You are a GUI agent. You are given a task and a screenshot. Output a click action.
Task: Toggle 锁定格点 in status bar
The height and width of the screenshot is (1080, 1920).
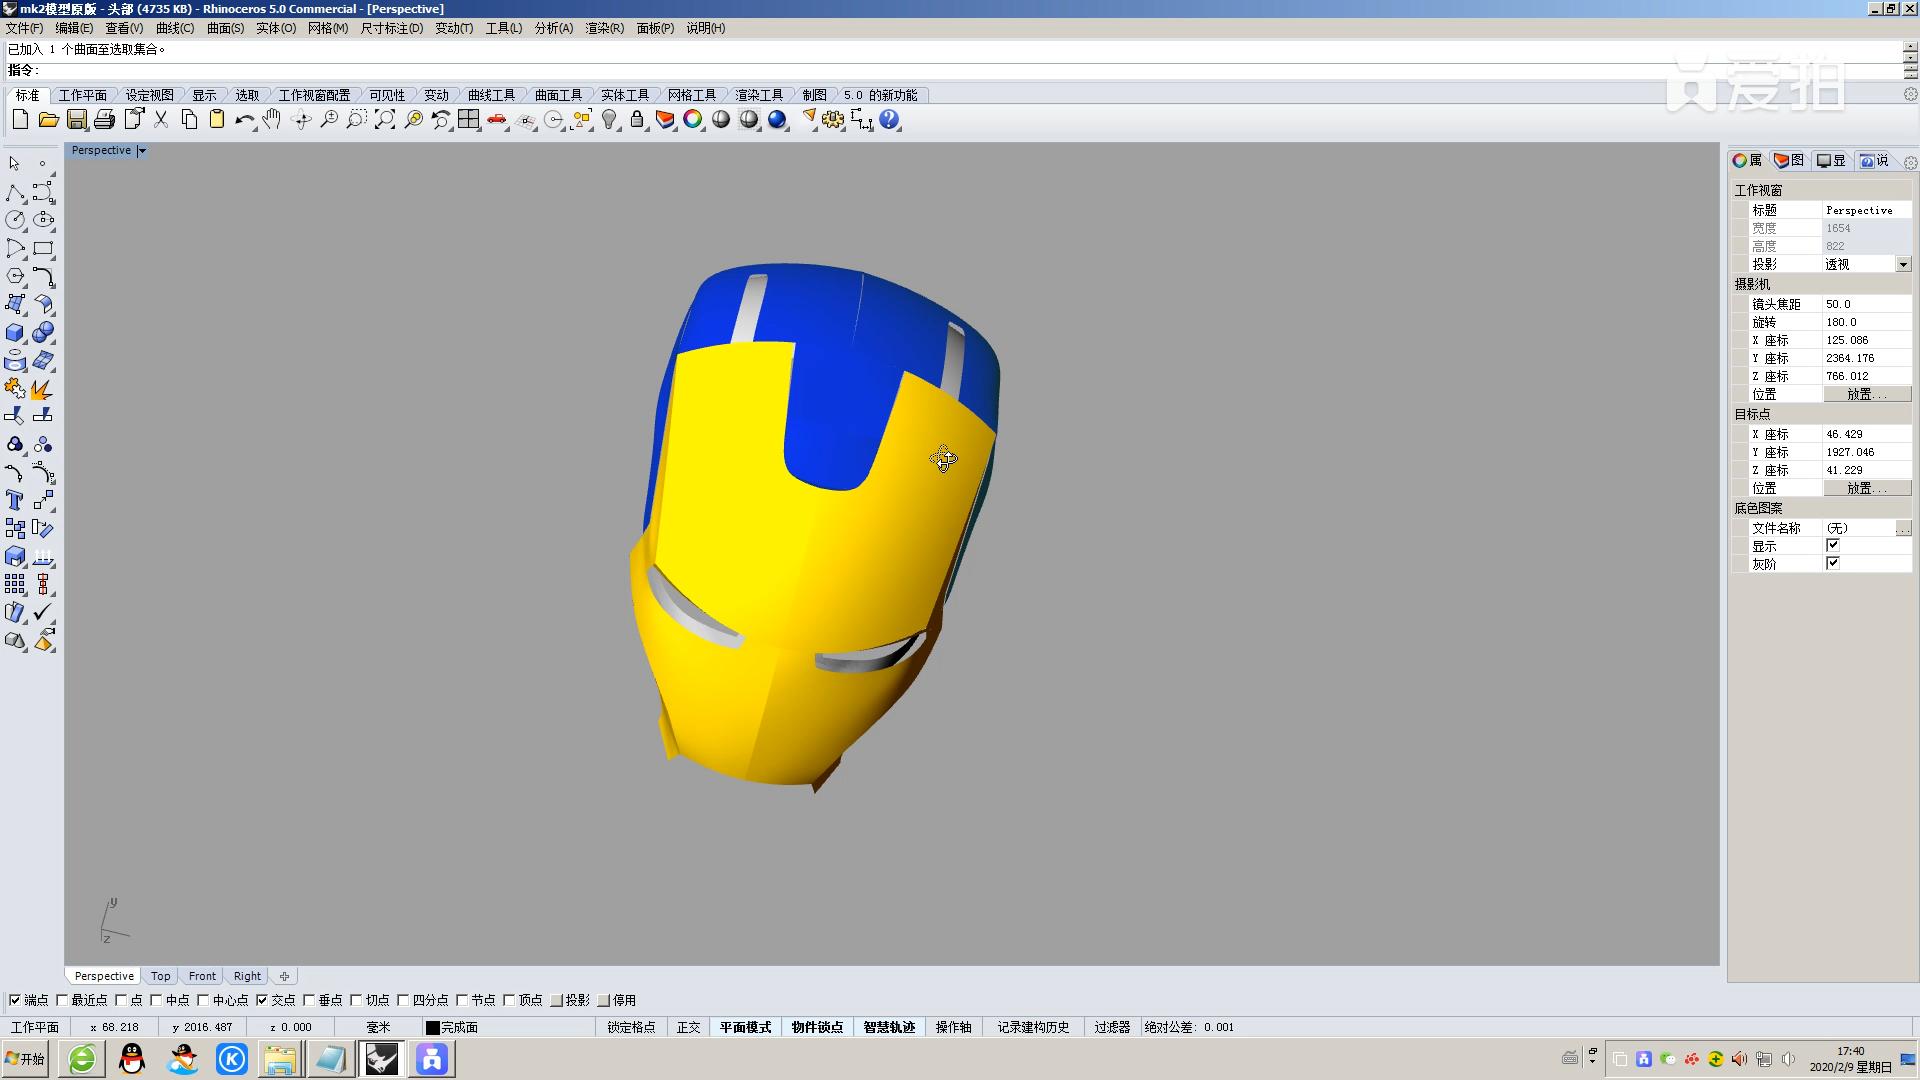pos(631,1027)
